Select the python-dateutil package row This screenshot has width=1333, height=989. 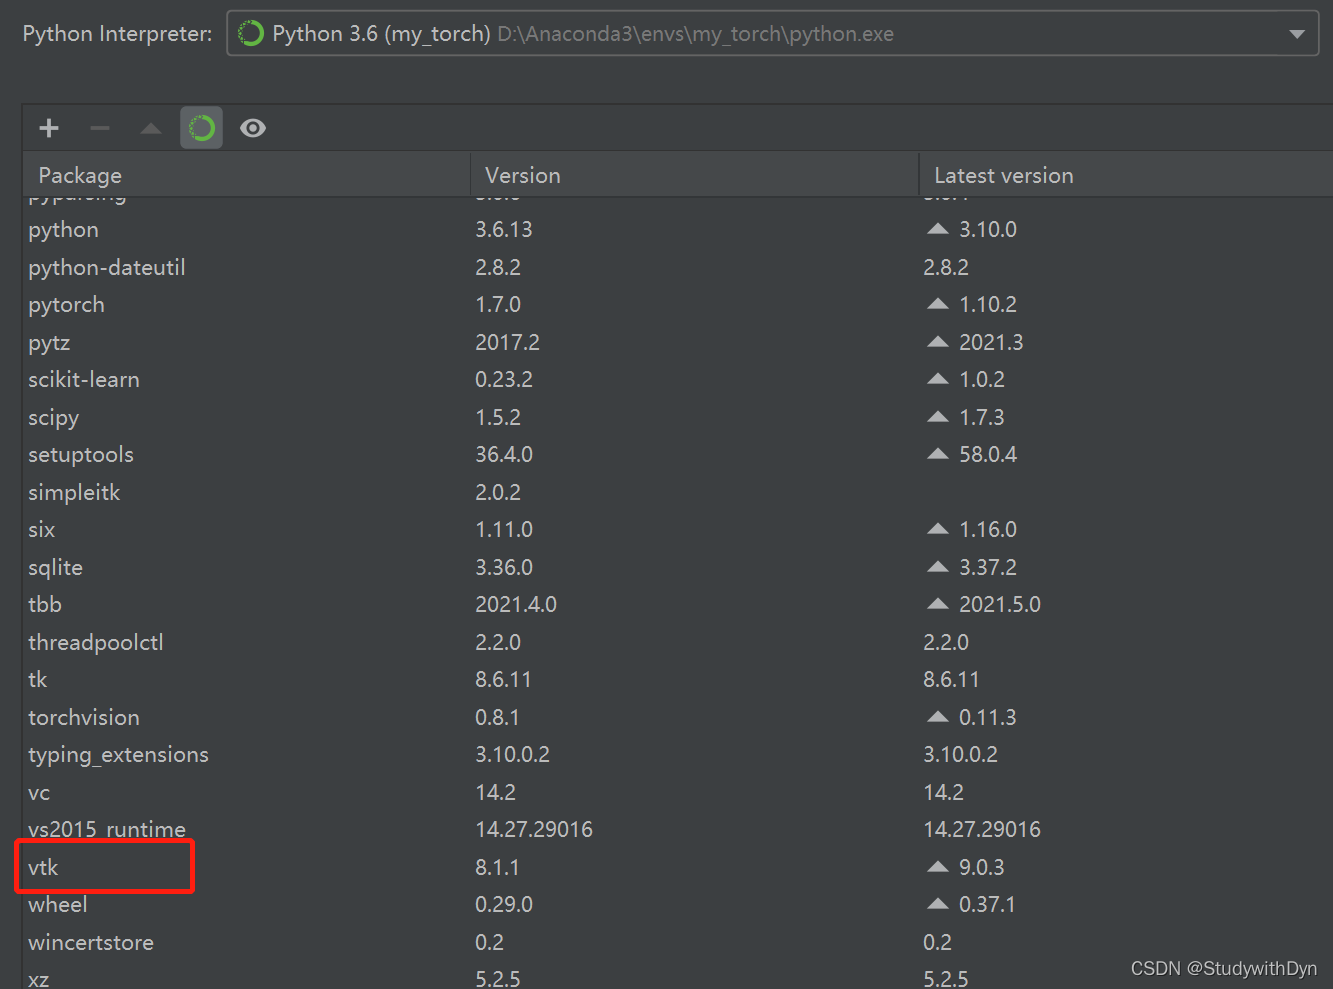[x=678, y=267]
